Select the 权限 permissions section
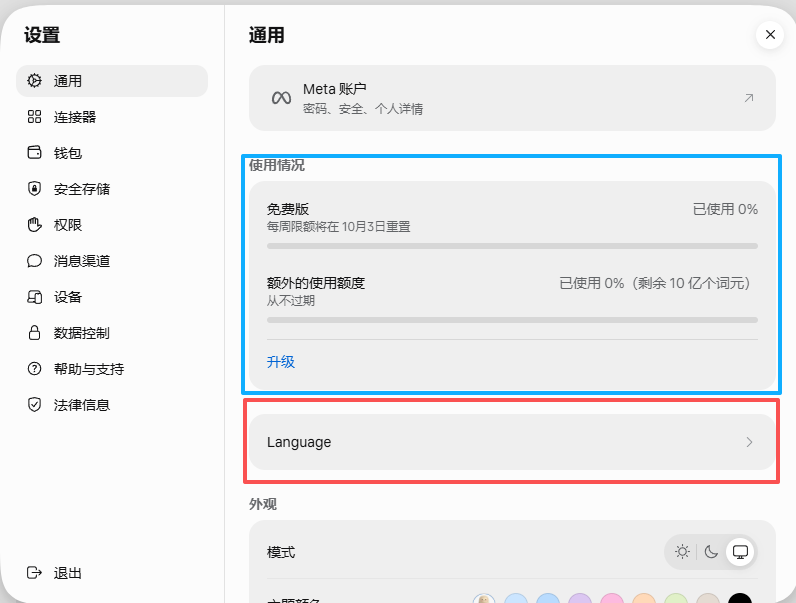Screen dimensions: 796x603 pyautogui.click(x=112, y=225)
